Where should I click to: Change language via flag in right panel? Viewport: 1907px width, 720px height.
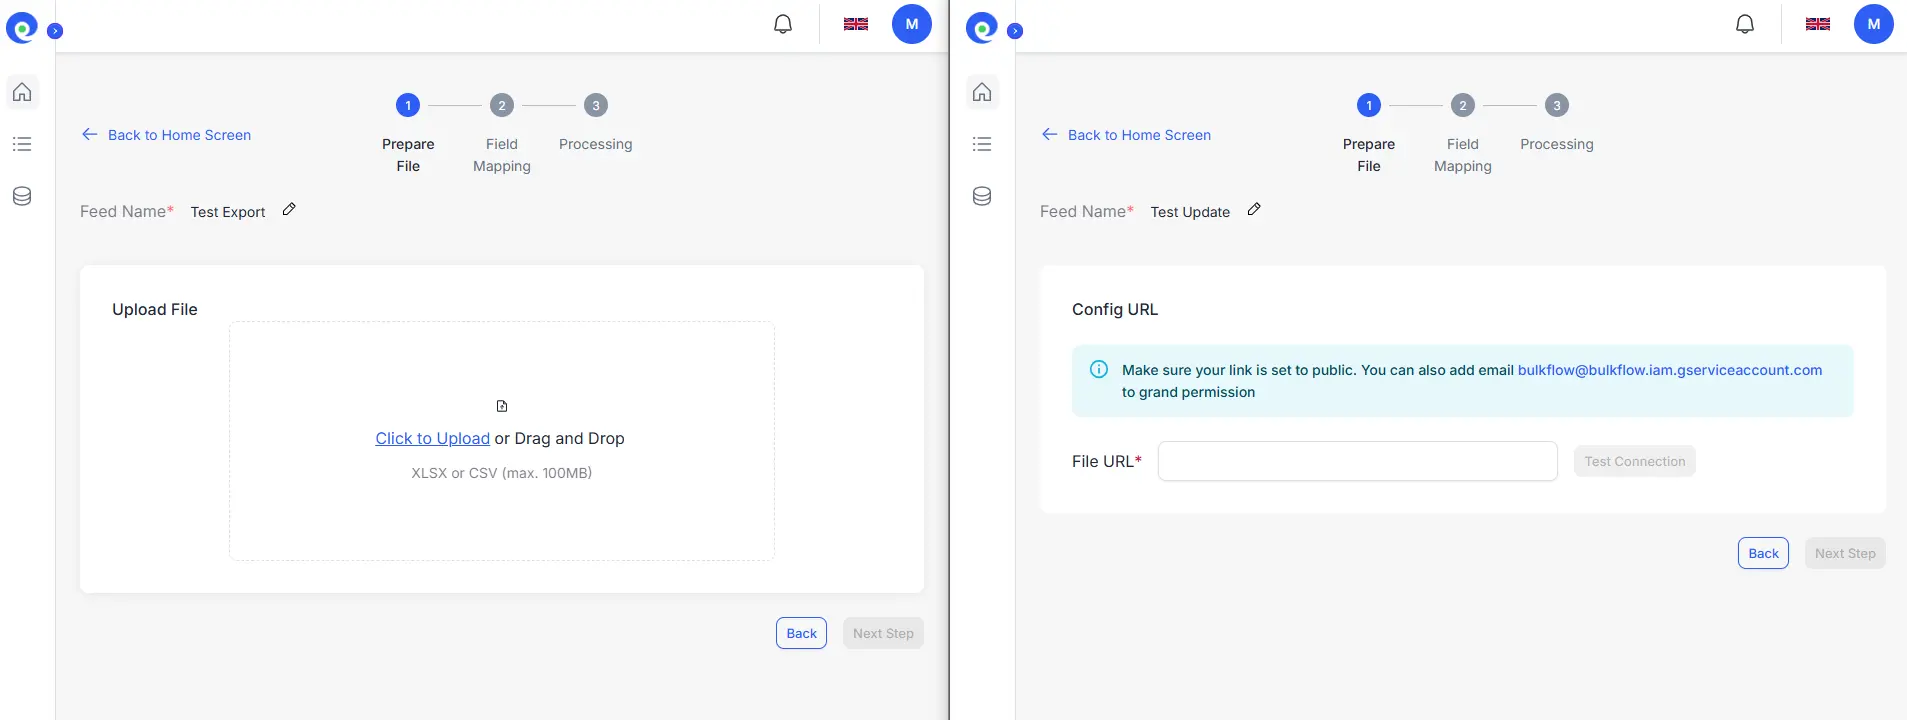click(x=1818, y=24)
